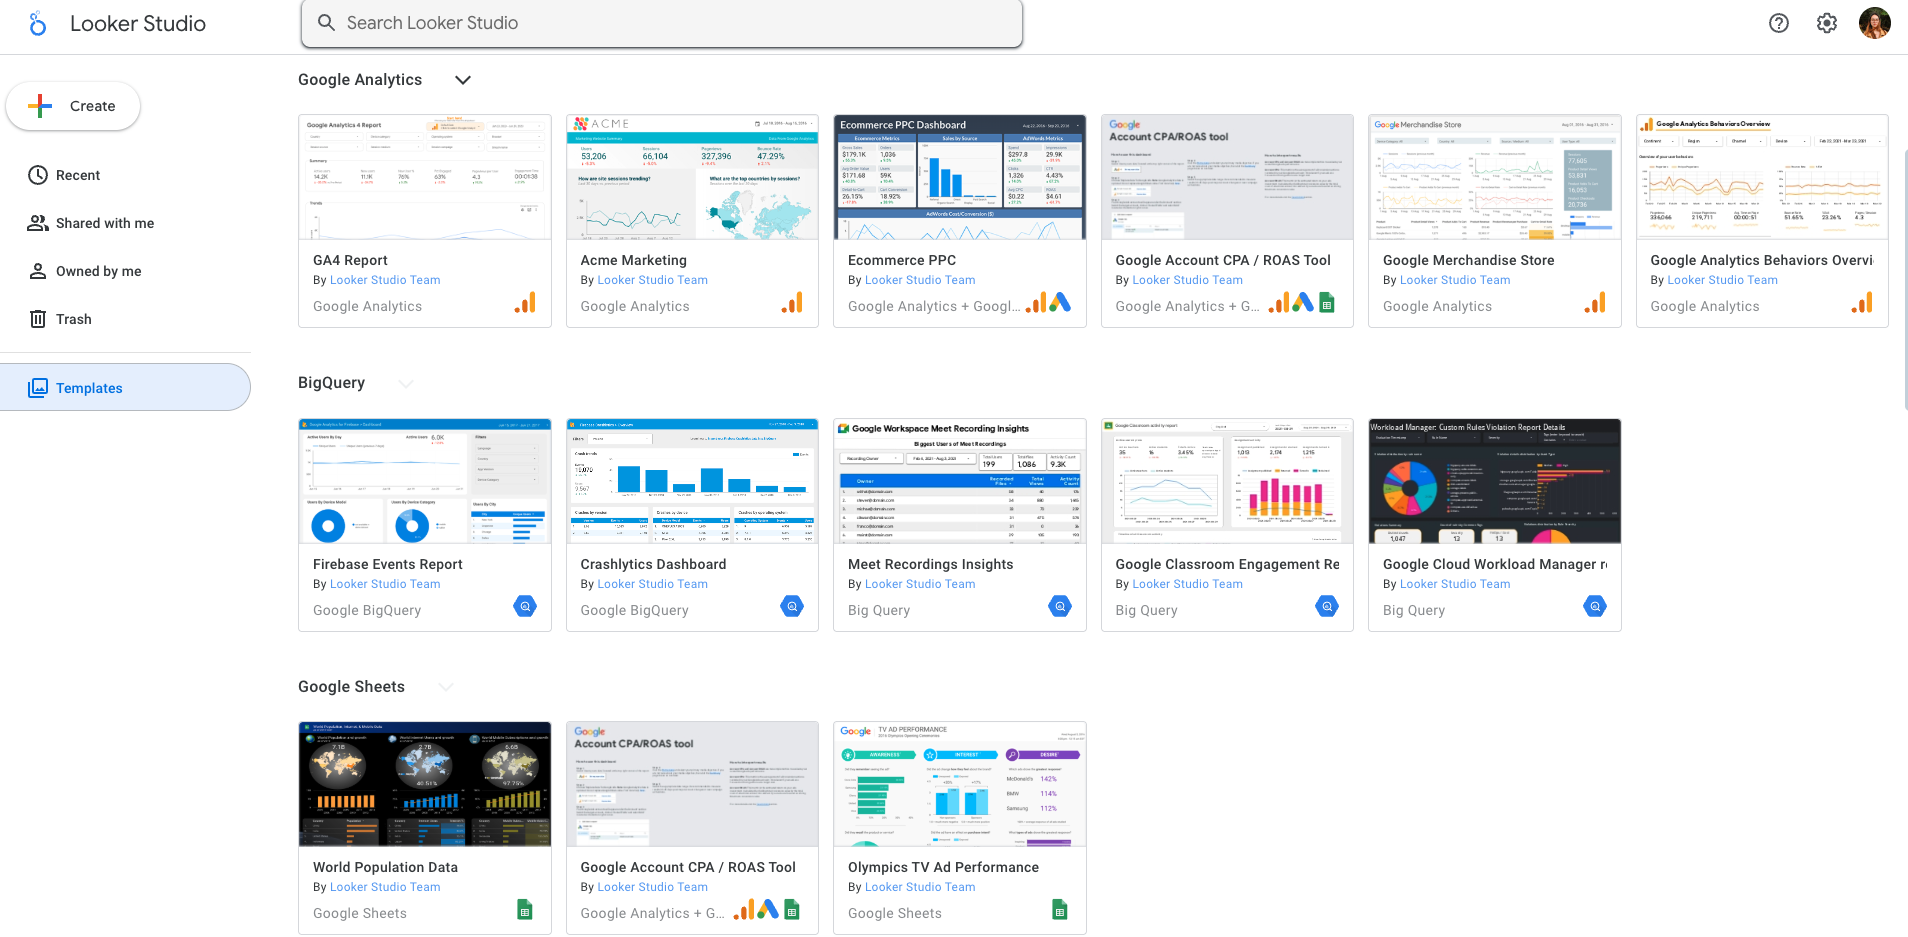Click the user profile avatar
Viewport: 1908px width, 937px height.
(x=1874, y=23)
